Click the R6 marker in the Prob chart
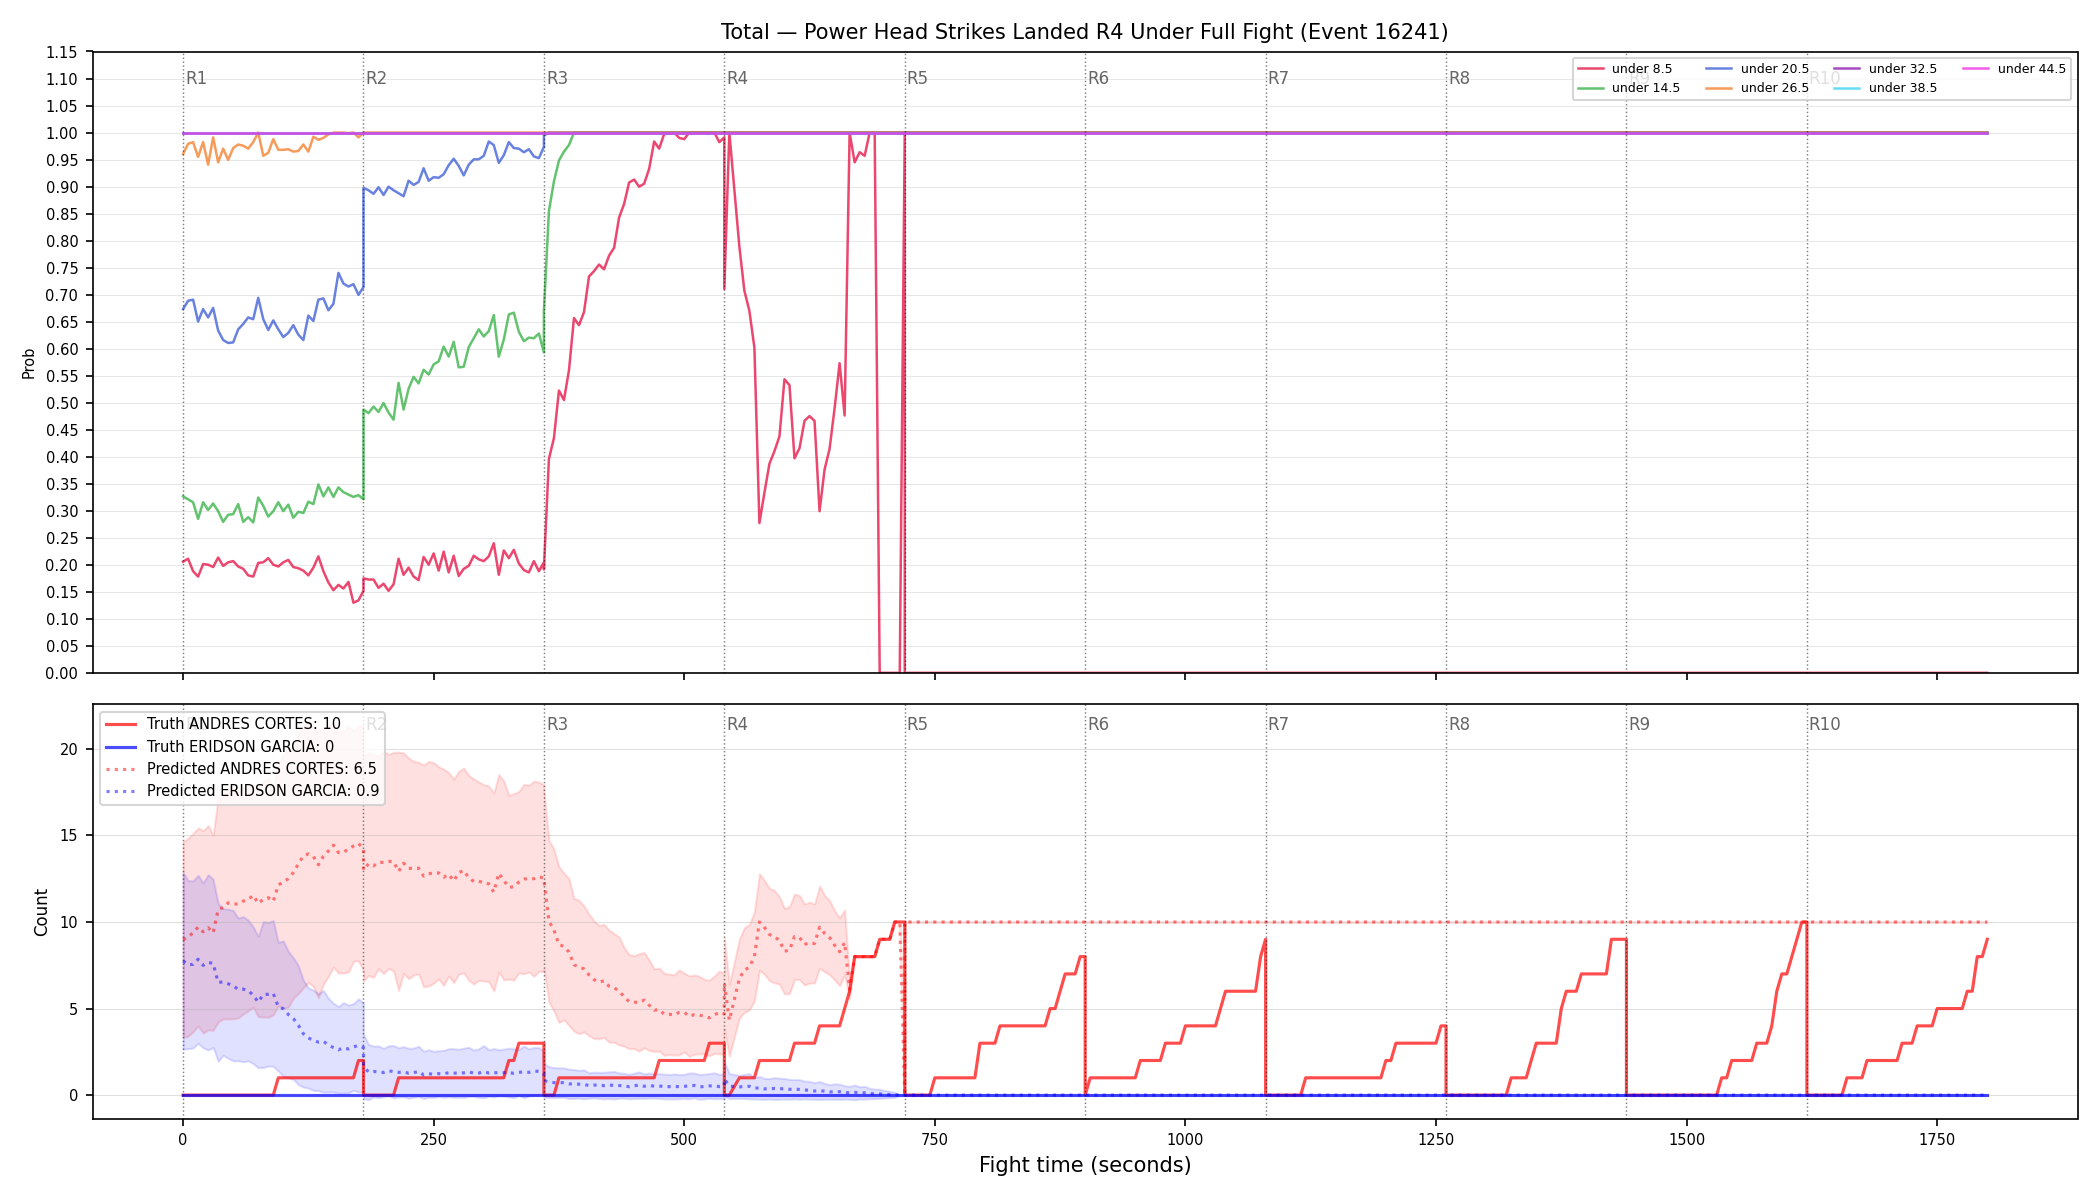The height and width of the screenshot is (1200, 2100). (x=1098, y=78)
